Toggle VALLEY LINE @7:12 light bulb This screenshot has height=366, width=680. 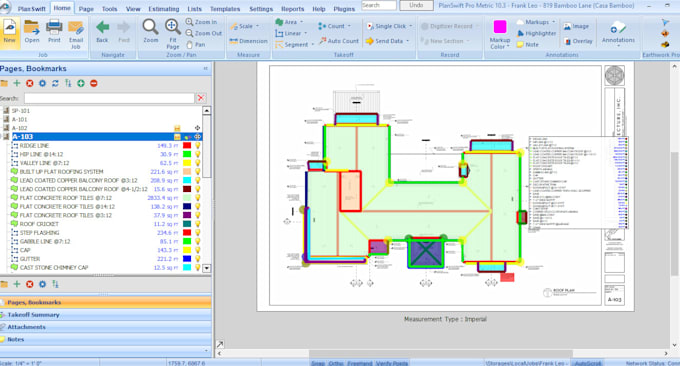pyautogui.click(x=198, y=163)
